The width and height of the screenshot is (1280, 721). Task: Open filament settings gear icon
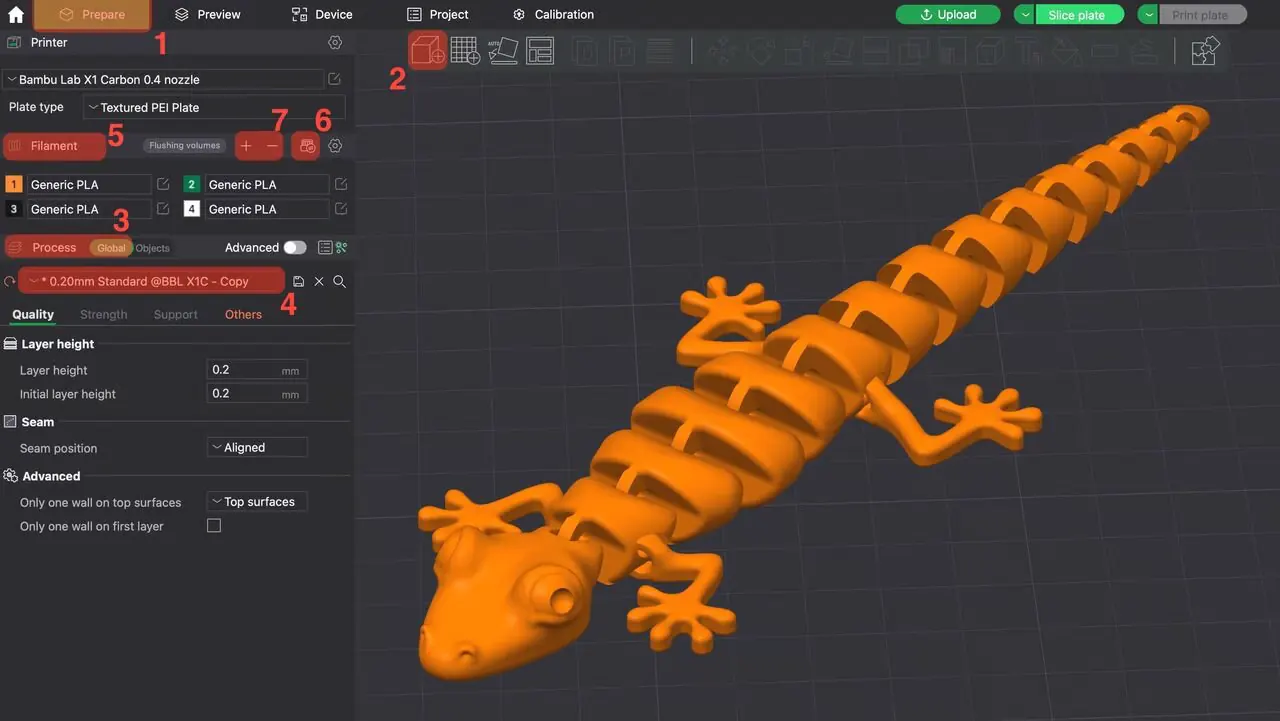coord(335,146)
